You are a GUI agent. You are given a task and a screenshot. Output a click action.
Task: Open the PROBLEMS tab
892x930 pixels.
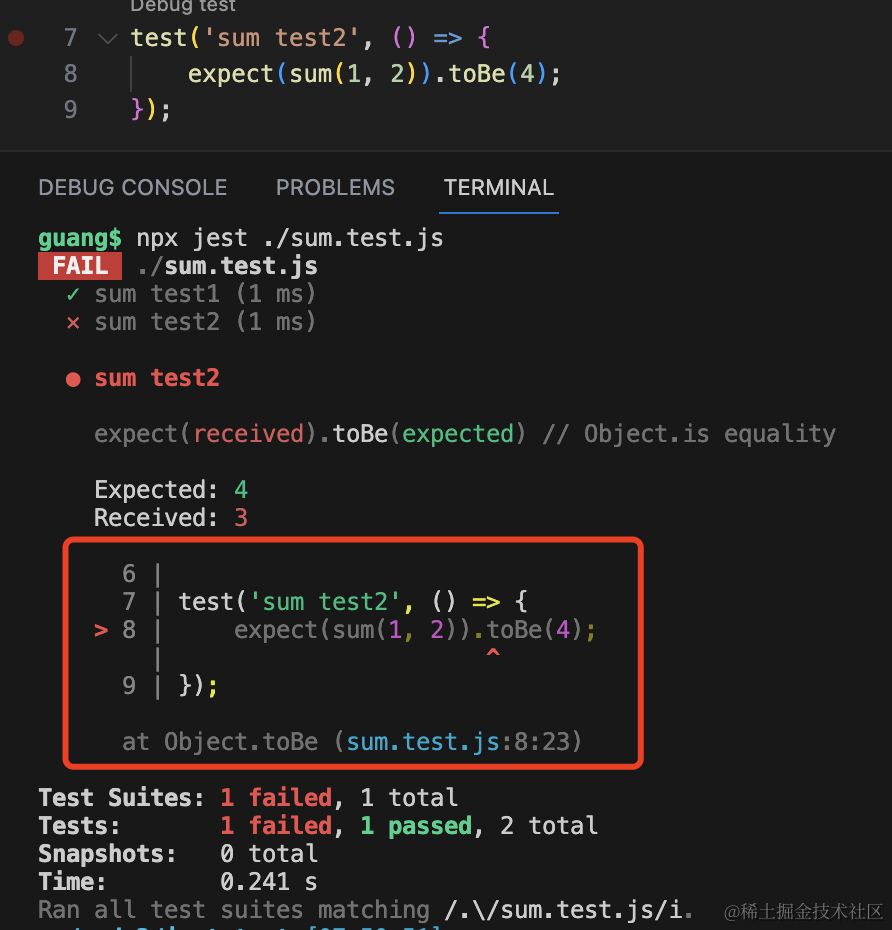[x=335, y=188]
